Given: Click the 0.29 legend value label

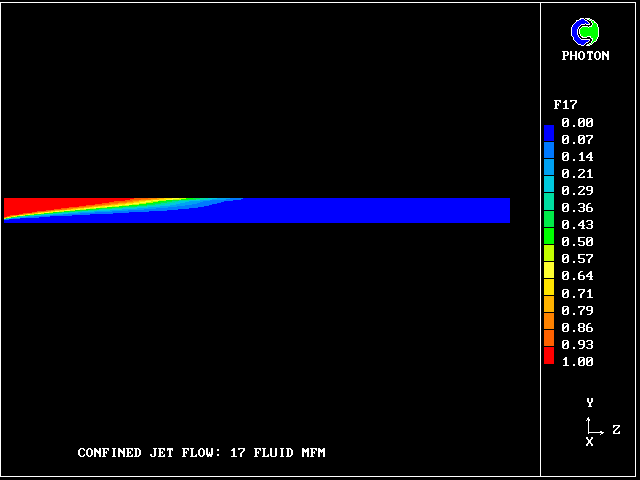Looking at the screenshot, I should tap(577, 190).
